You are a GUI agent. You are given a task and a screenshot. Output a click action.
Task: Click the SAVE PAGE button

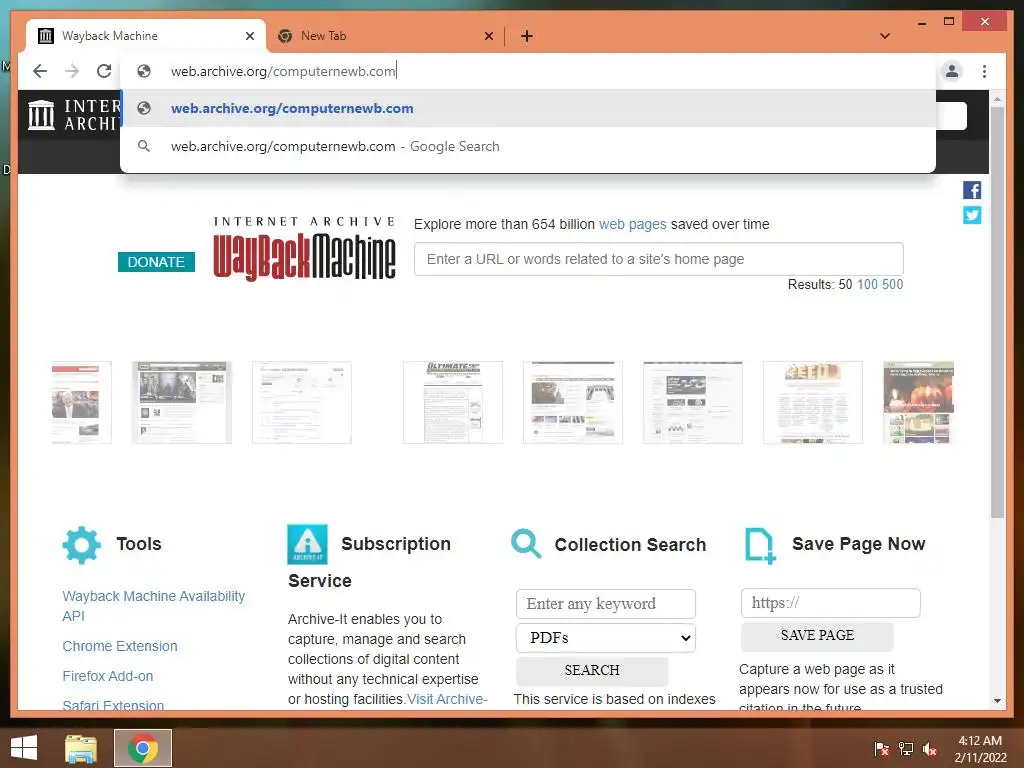tap(817, 635)
